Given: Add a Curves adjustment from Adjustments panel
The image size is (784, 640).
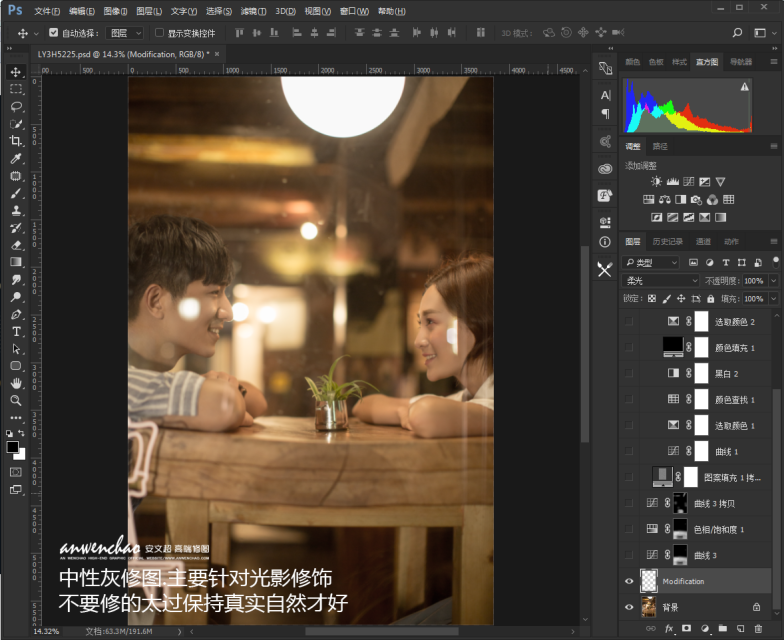Looking at the screenshot, I should [688, 182].
